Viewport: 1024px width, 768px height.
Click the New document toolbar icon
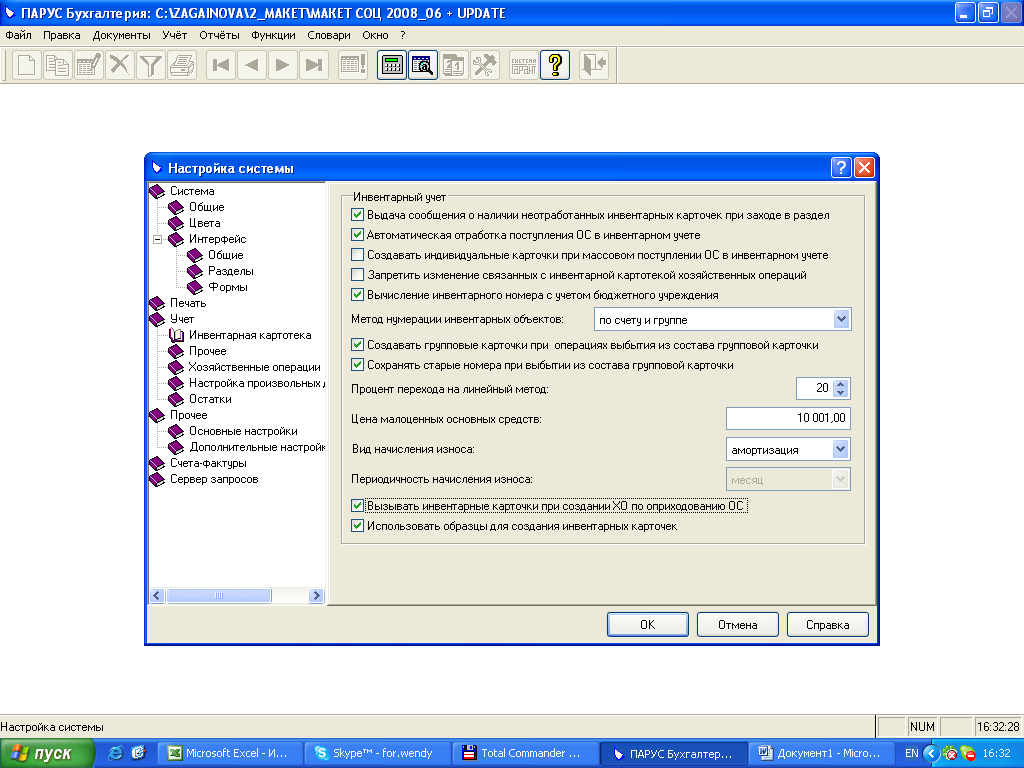point(26,65)
